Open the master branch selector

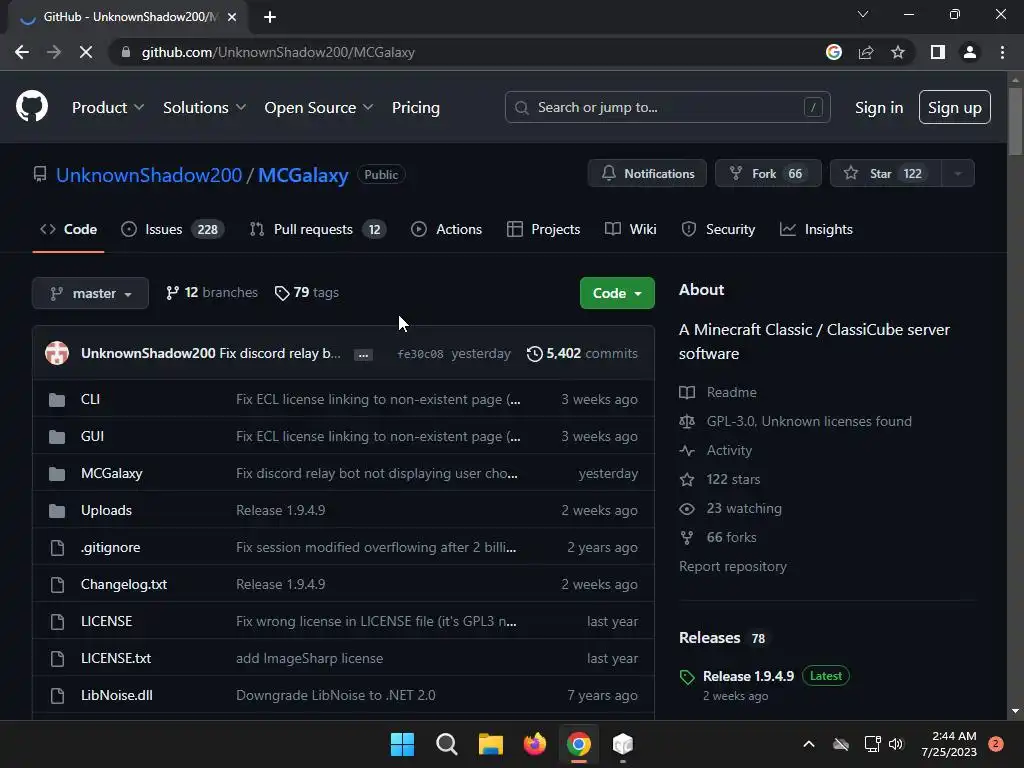(x=90, y=293)
